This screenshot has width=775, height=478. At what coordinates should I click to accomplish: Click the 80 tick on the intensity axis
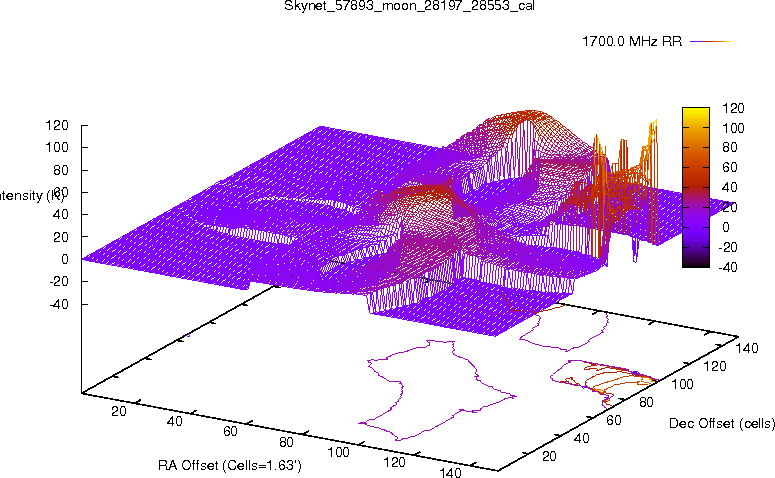point(60,170)
